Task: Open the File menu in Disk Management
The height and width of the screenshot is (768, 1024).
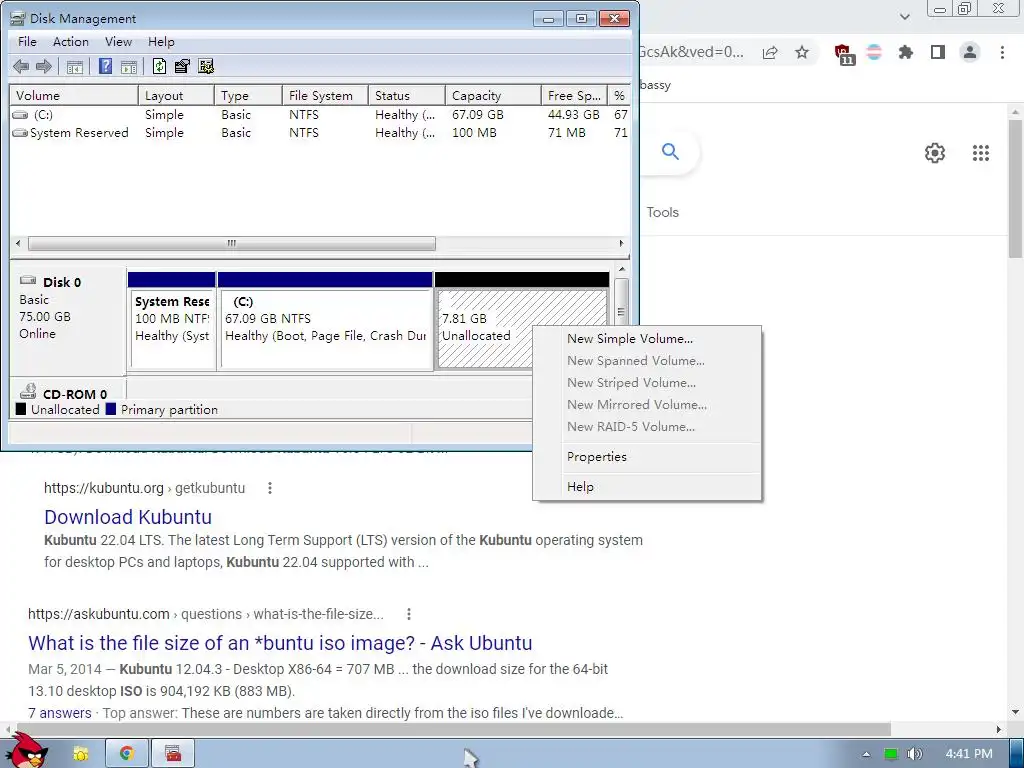Action: [x=27, y=42]
